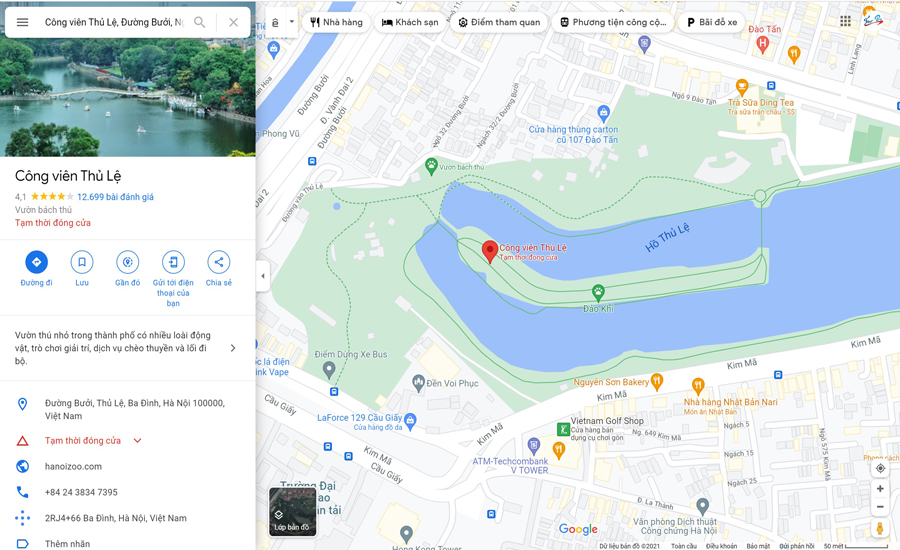Save place with the Lưu bookmark icon

(82, 262)
